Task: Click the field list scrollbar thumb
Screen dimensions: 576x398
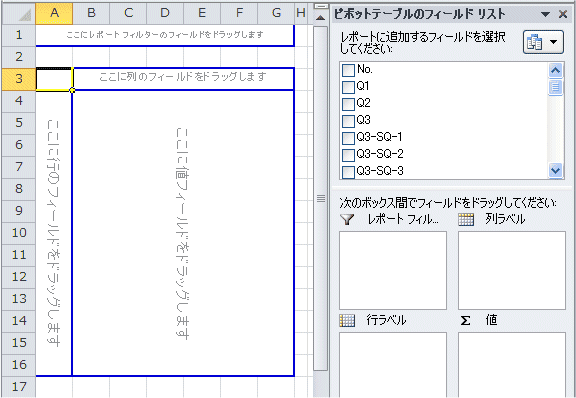Action: coord(555,87)
